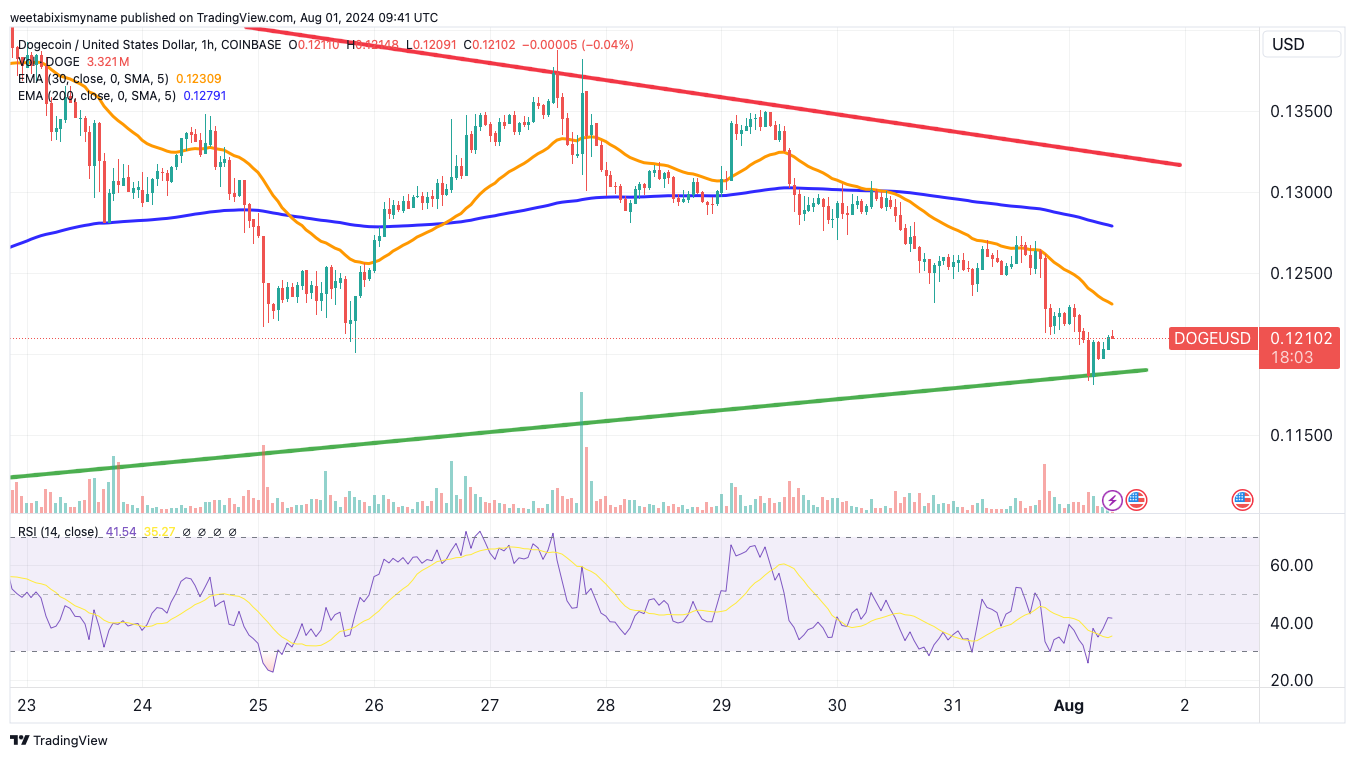Click the US flag event icon beside lightning bolt
This screenshot has width=1355, height=758.
tap(1137, 500)
